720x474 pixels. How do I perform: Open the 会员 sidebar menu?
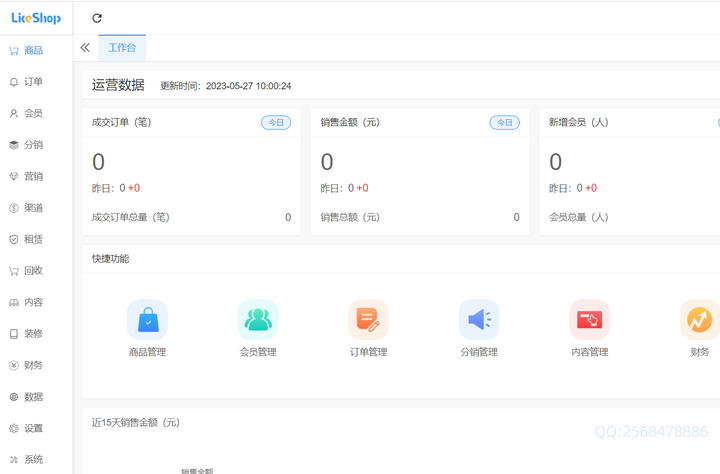coord(36,113)
